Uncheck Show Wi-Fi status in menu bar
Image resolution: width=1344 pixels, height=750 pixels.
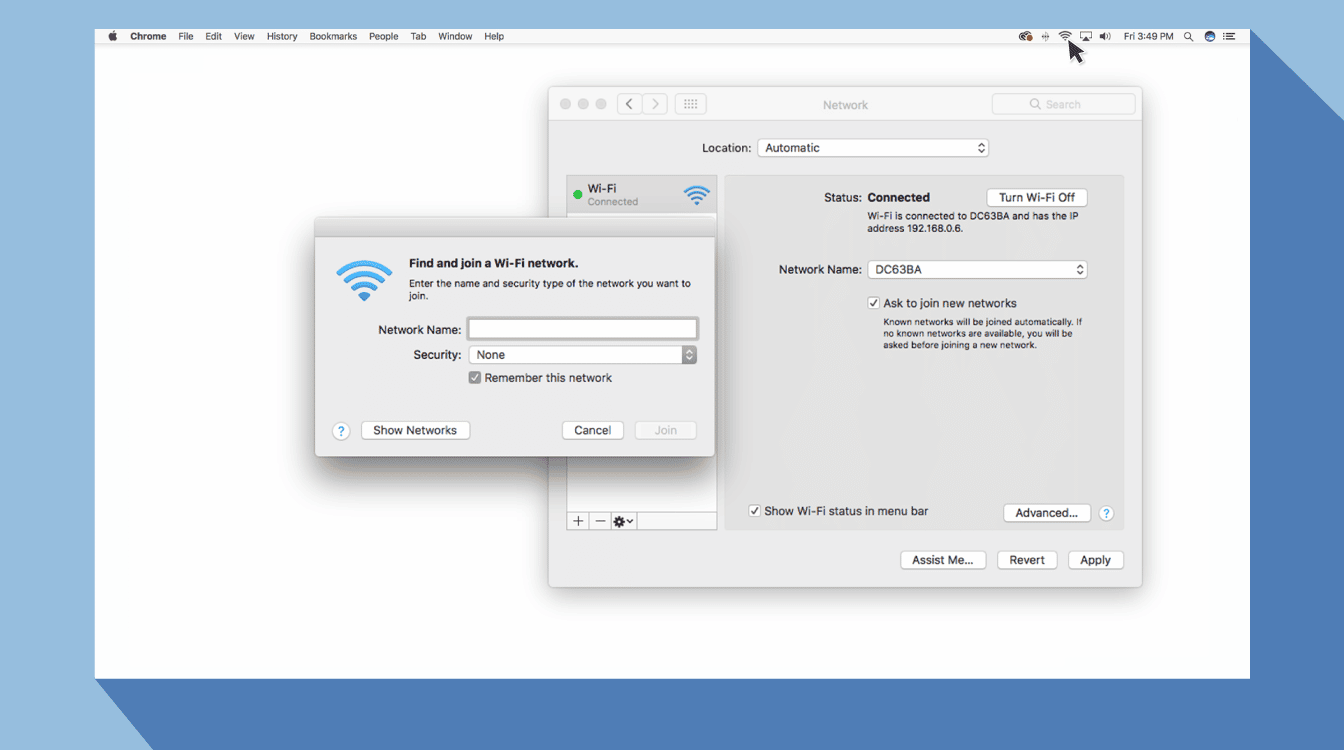click(755, 511)
